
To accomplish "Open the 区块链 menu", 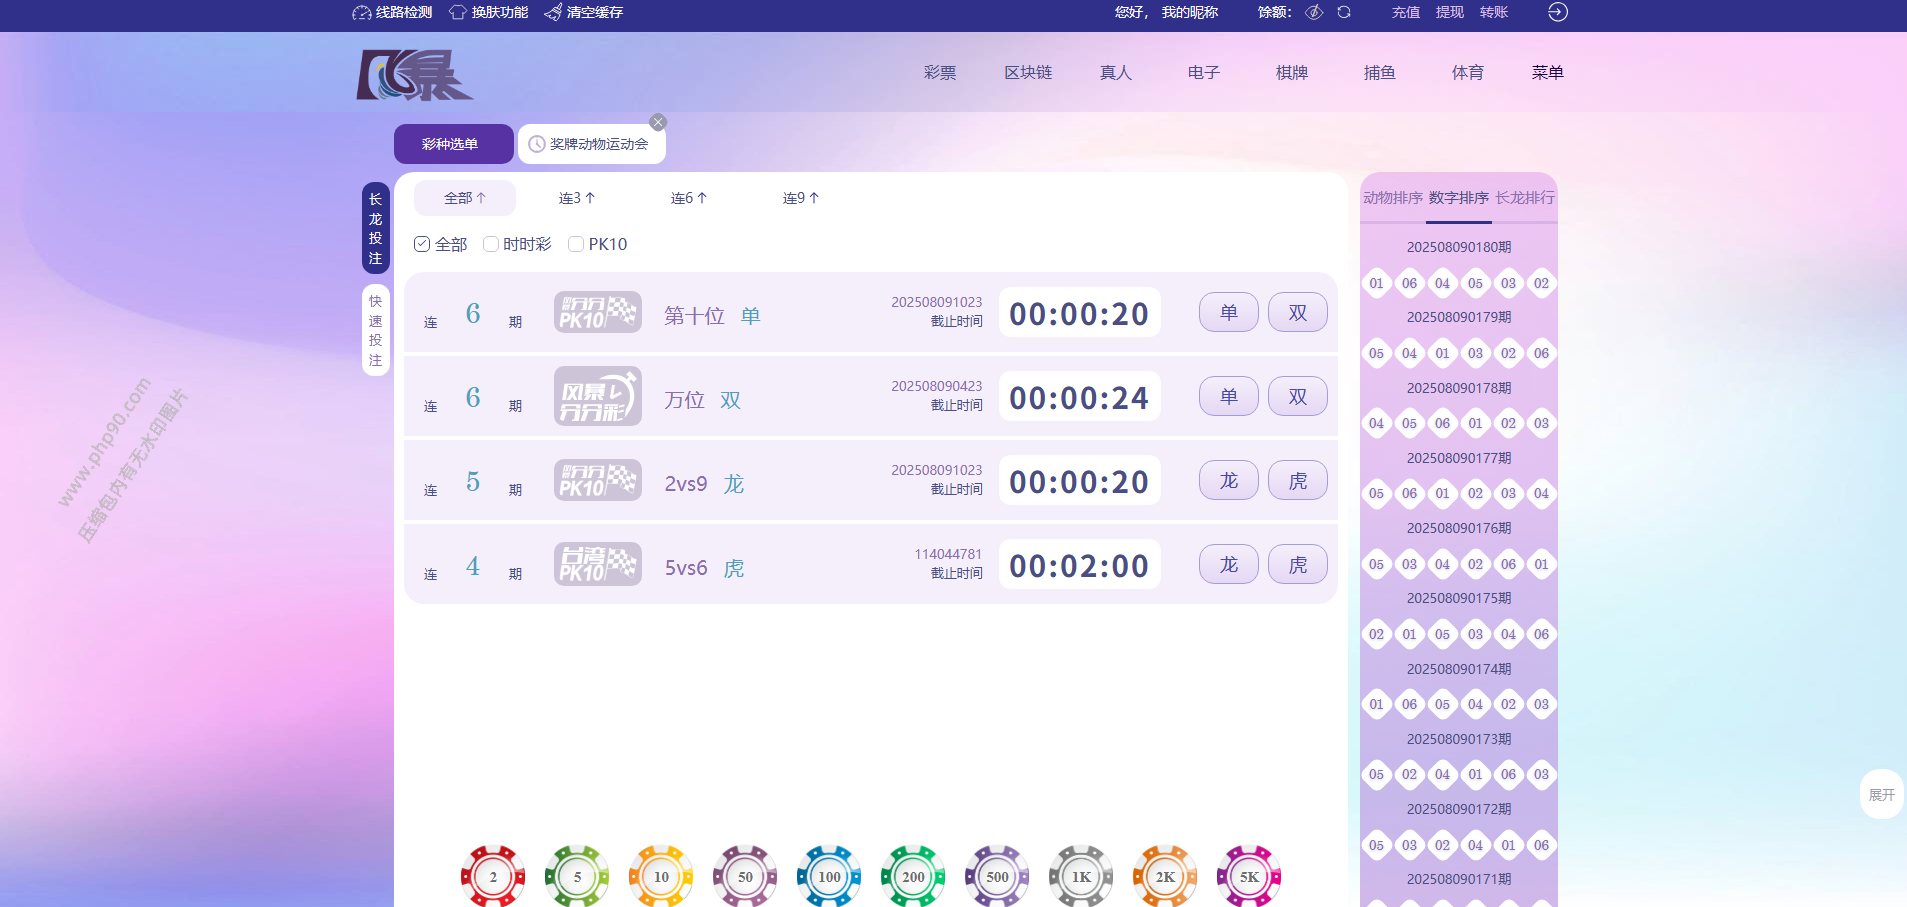I will click(1028, 73).
